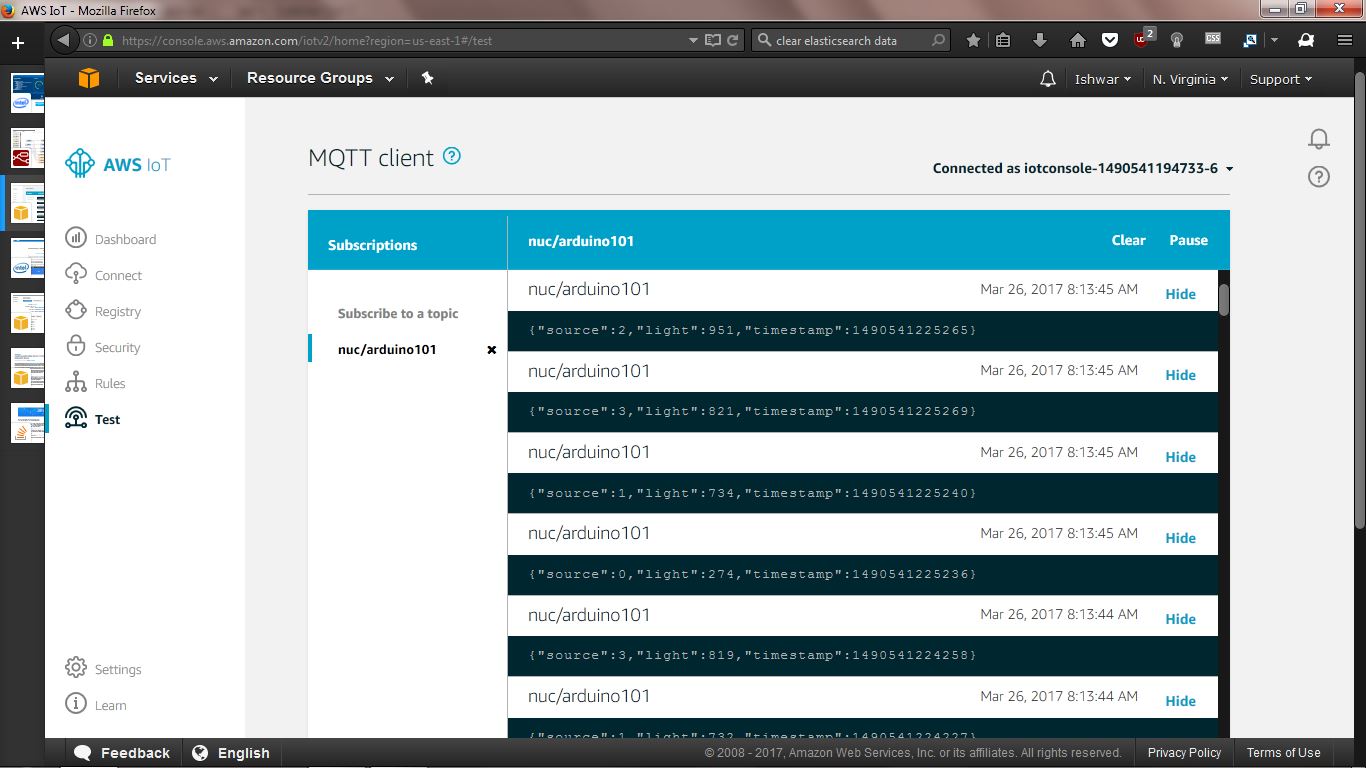The image size is (1366, 768).
Task: Hide the message with light 819
Action: click(x=1181, y=619)
